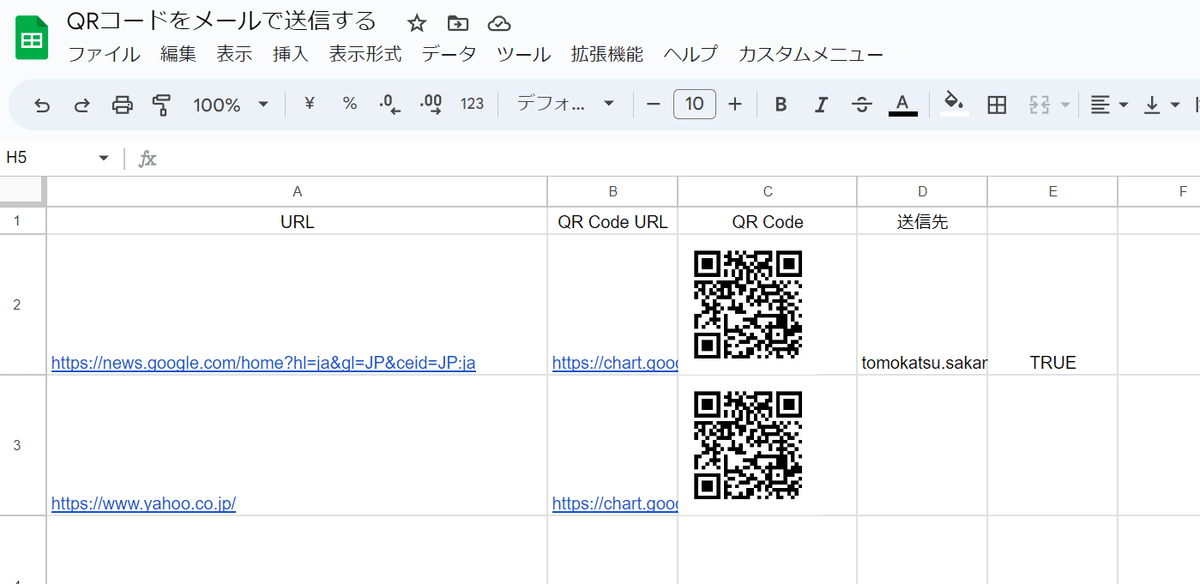This screenshot has width=1200, height=584.
Task: Click the merge cells icon
Action: tap(1038, 104)
